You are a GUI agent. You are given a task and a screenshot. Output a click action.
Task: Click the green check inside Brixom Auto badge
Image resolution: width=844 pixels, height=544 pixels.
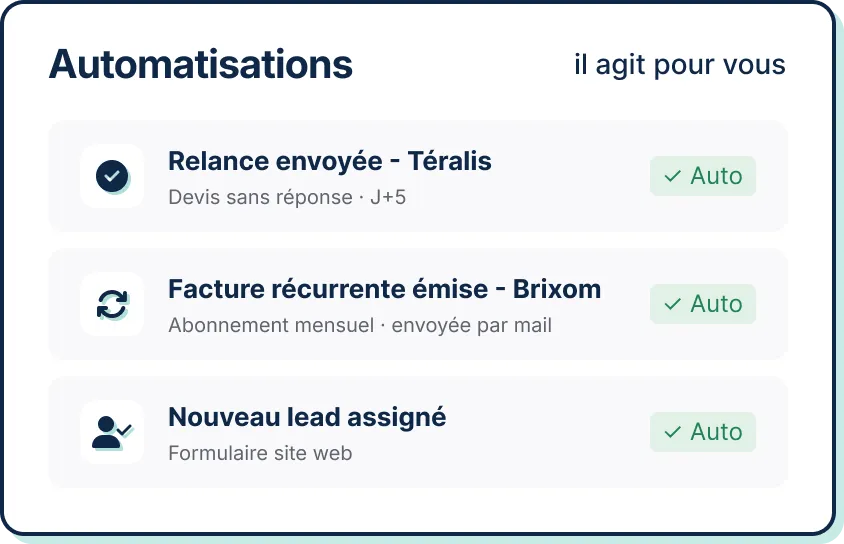point(673,304)
